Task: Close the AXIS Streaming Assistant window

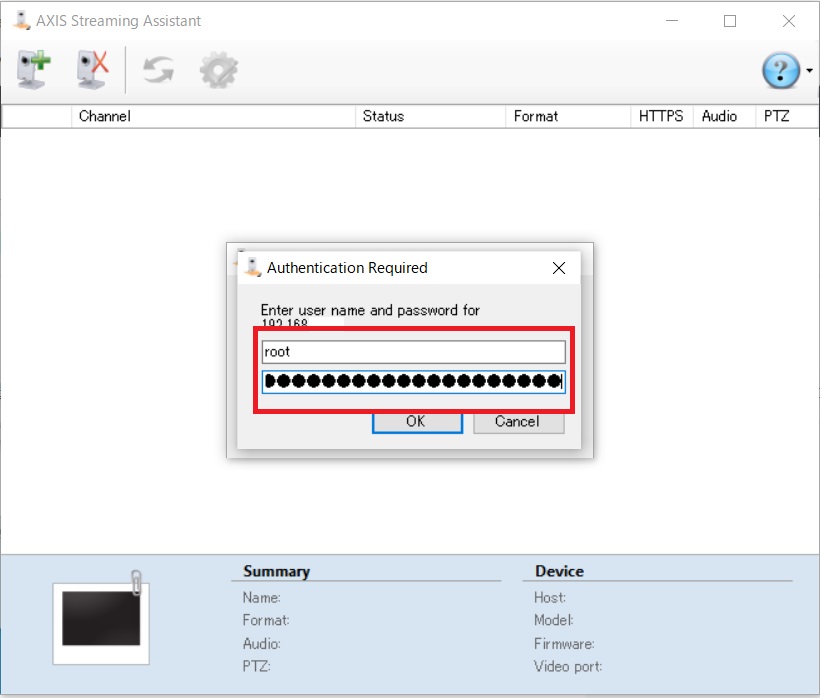Action: click(x=789, y=21)
